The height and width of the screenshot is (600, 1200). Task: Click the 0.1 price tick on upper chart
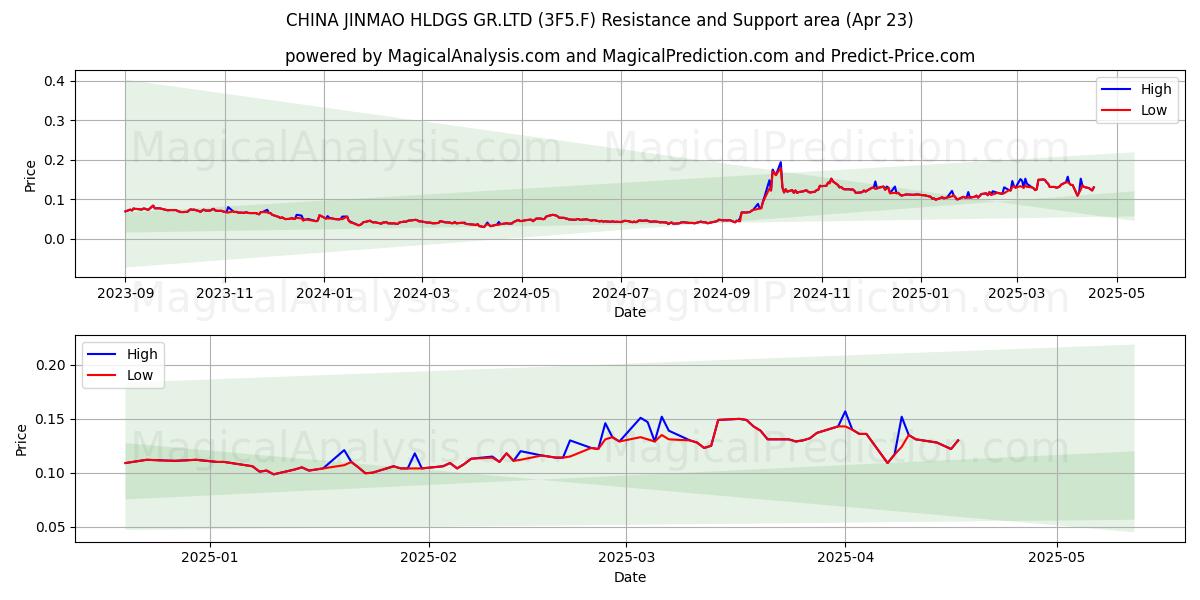pyautogui.click(x=54, y=200)
